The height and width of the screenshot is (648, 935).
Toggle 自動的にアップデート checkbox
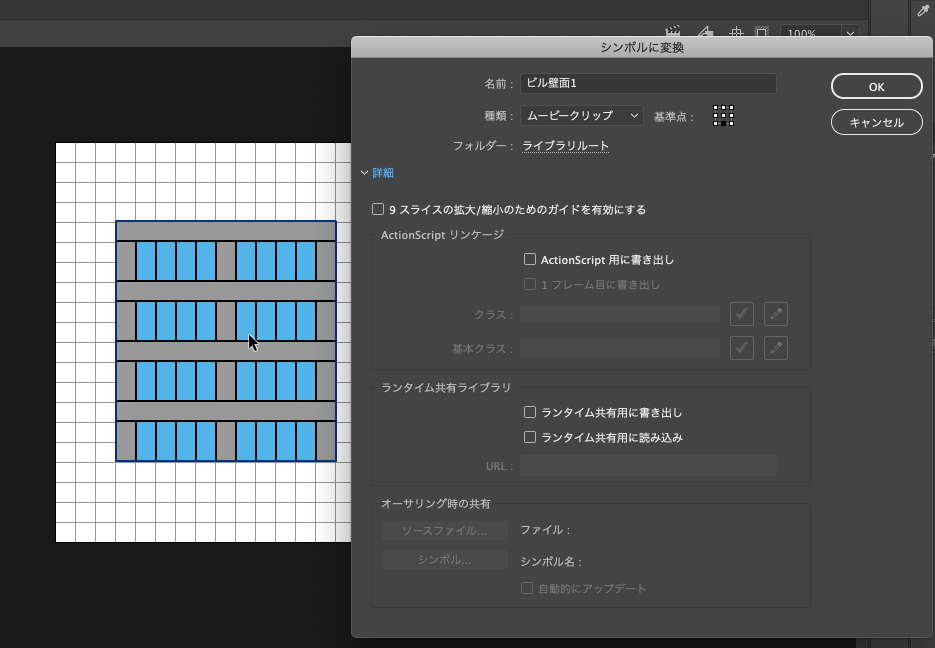pyautogui.click(x=527, y=588)
